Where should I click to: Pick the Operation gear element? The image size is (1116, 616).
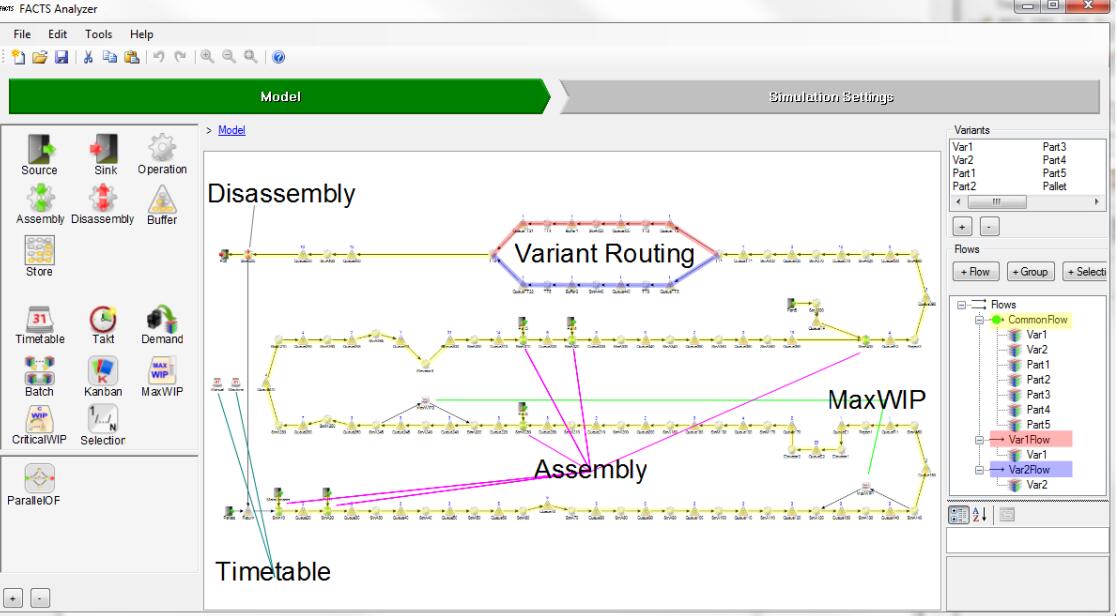pos(162,154)
